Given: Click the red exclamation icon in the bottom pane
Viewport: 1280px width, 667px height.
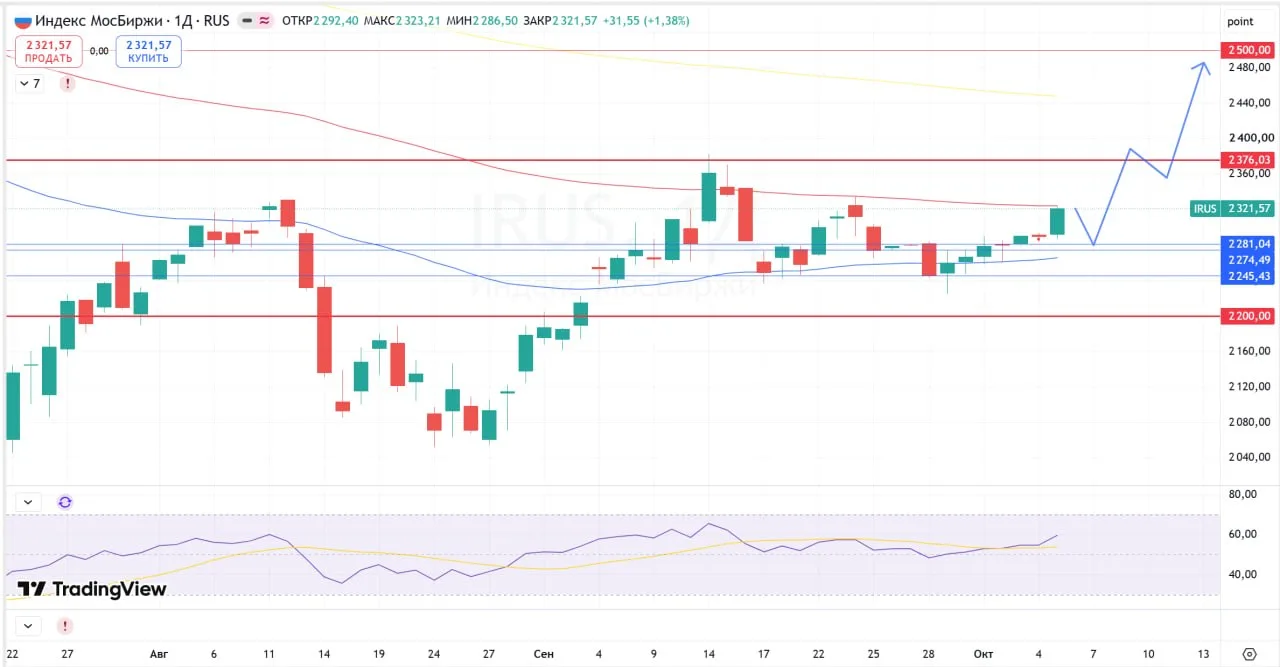Looking at the screenshot, I should coord(65,626).
